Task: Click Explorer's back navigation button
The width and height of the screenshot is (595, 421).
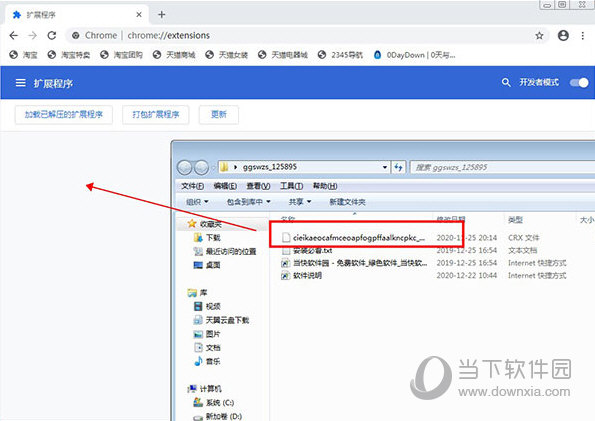Action: click(x=185, y=167)
